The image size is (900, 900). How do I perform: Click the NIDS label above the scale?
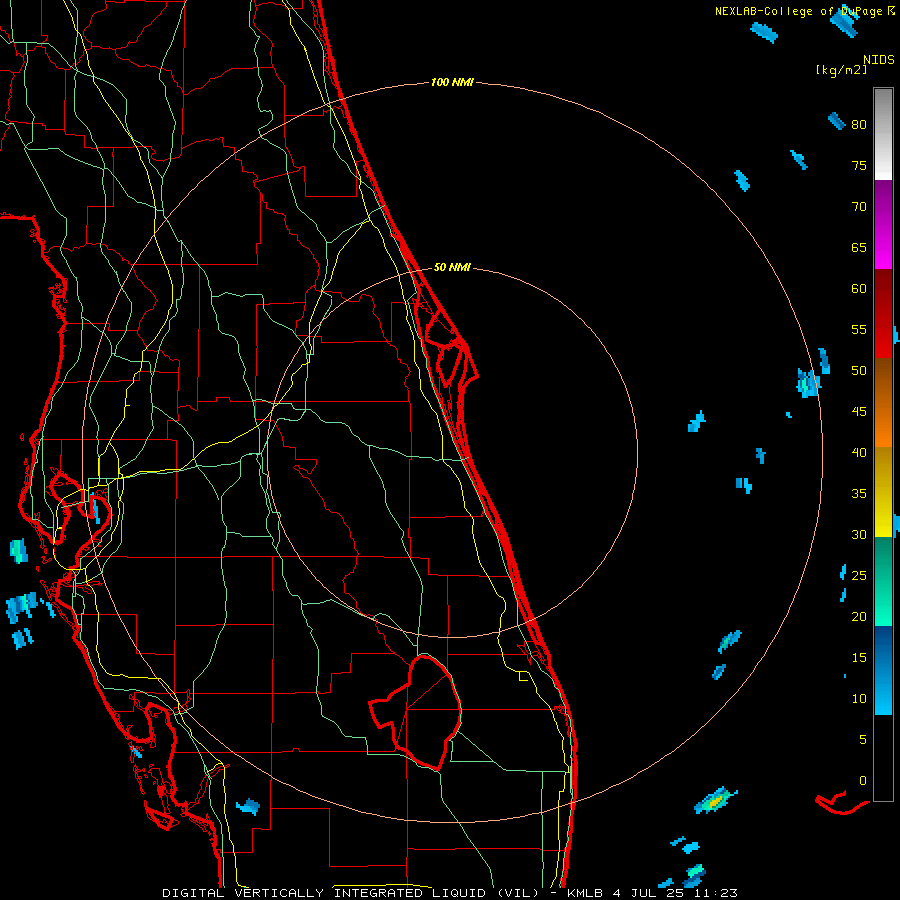[x=878, y=60]
